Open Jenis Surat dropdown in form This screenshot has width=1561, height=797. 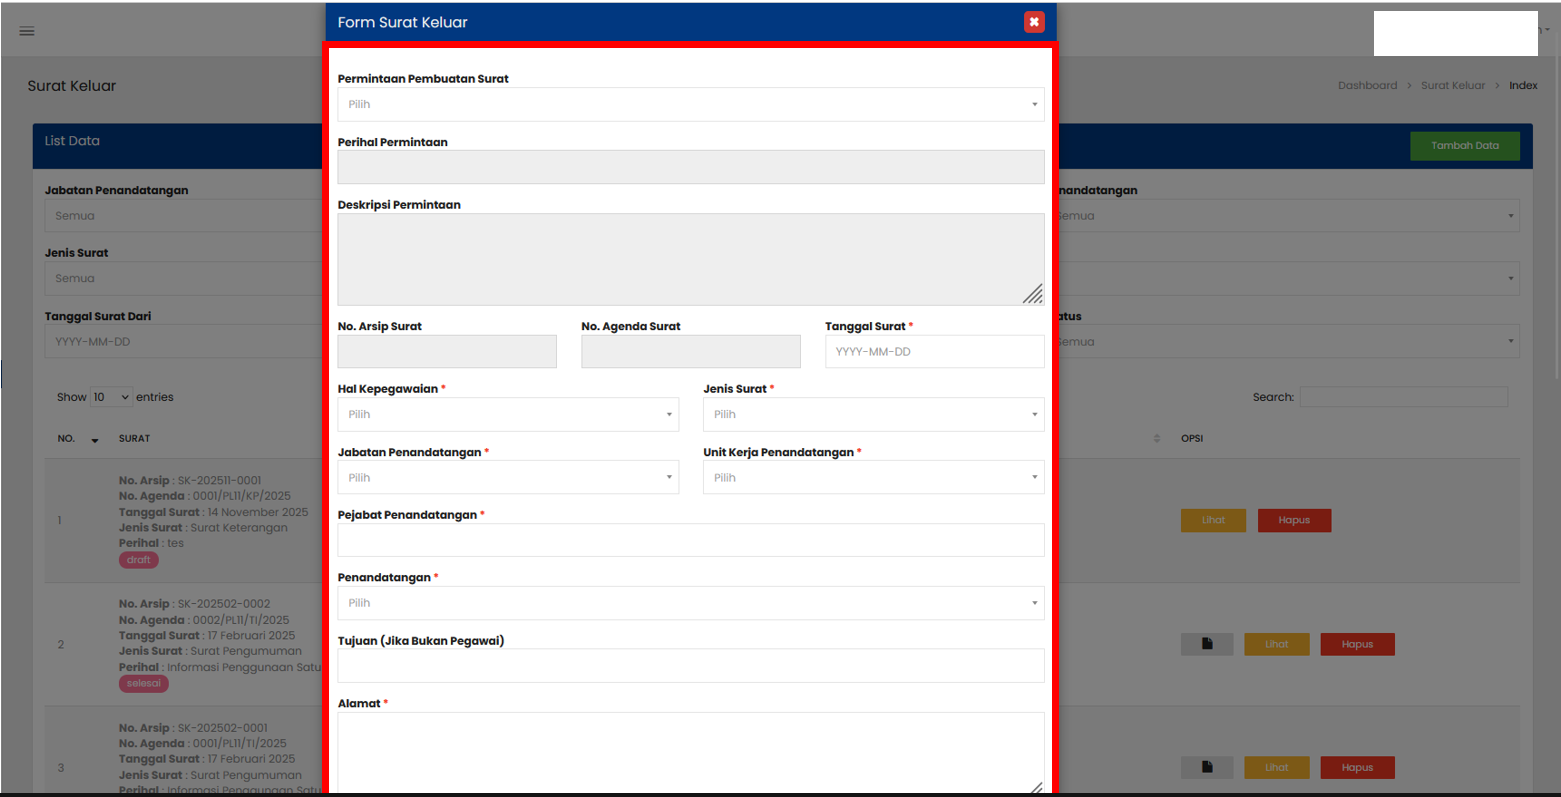[x=873, y=415]
